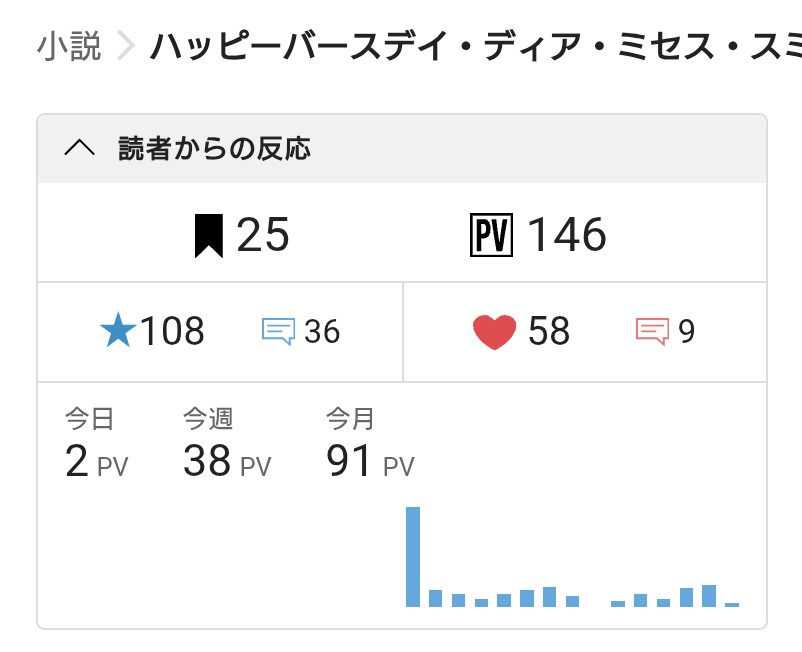
Task: Click the bookmark count 25
Action: tap(263, 236)
